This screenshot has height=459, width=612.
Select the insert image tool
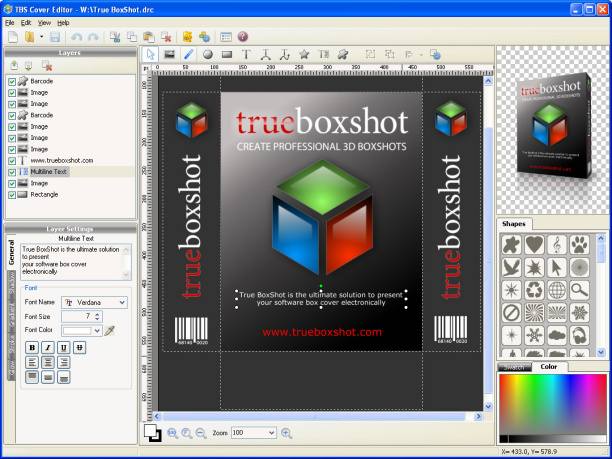pos(169,55)
